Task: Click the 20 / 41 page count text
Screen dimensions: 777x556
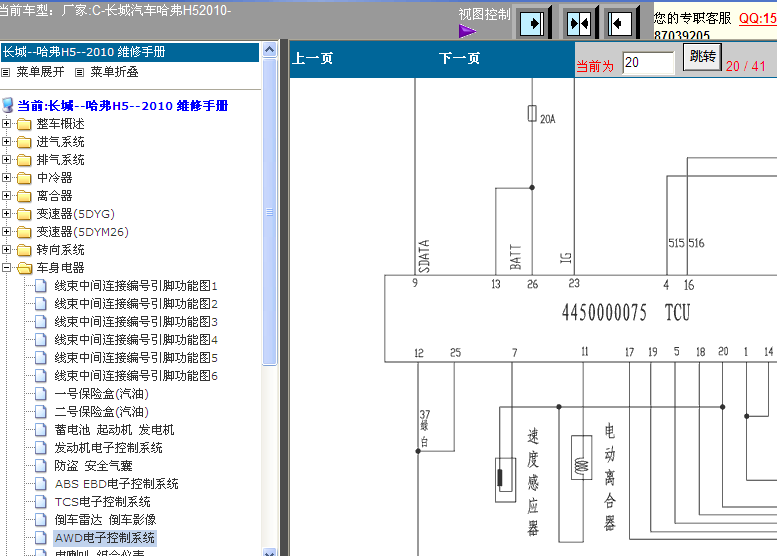Action: click(745, 66)
